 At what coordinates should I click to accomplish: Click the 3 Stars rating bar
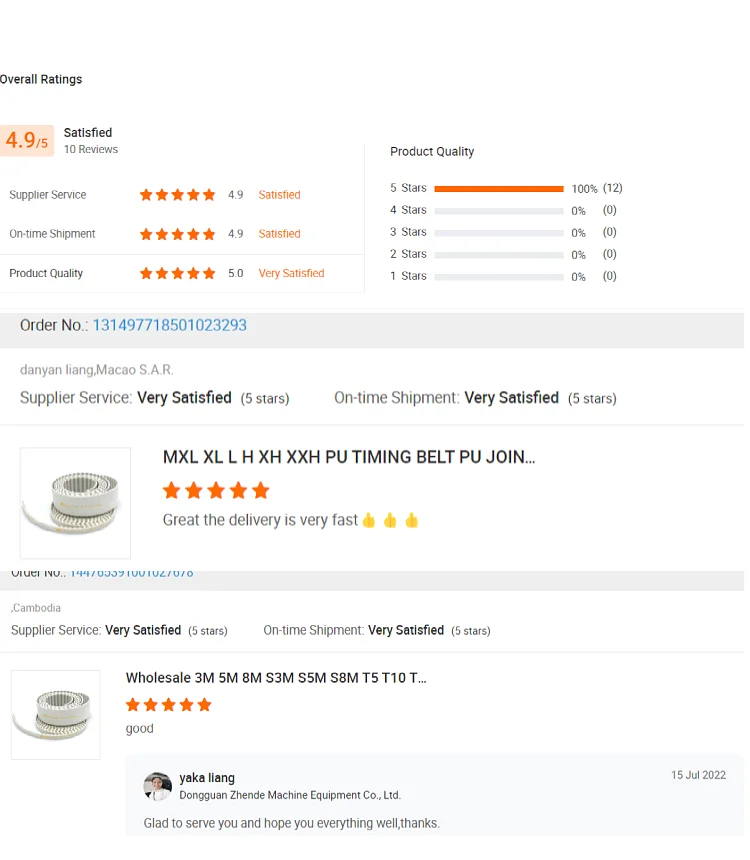(x=499, y=233)
